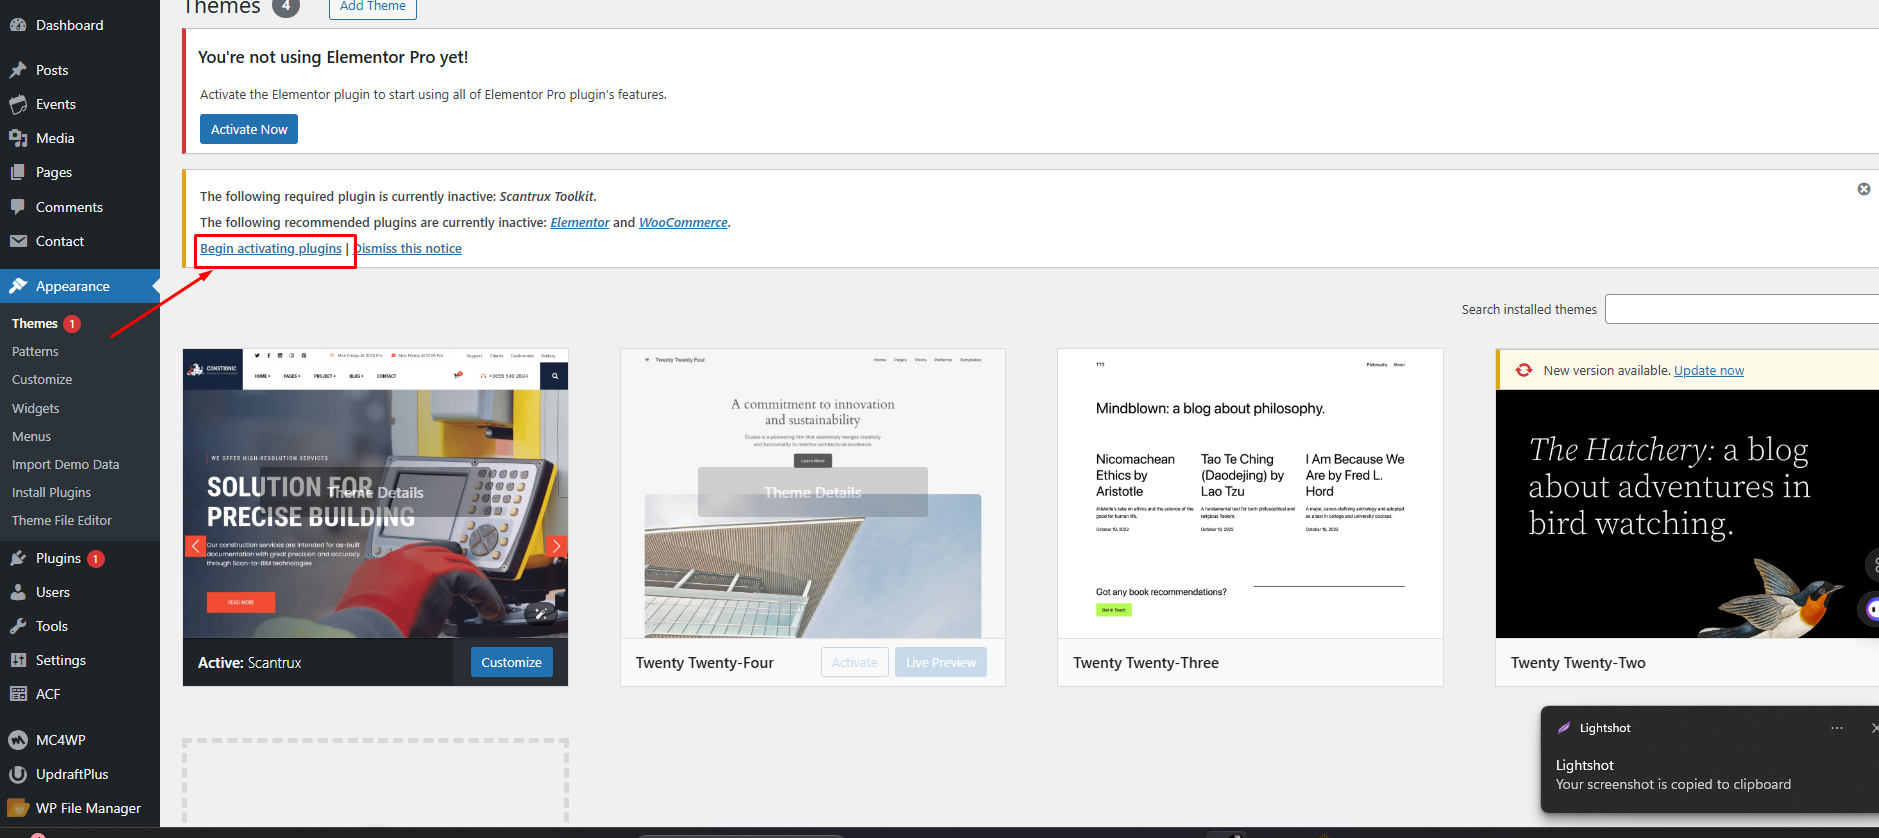Click the WP File Manager icon
This screenshot has height=838, width=1879.
[x=18, y=808]
